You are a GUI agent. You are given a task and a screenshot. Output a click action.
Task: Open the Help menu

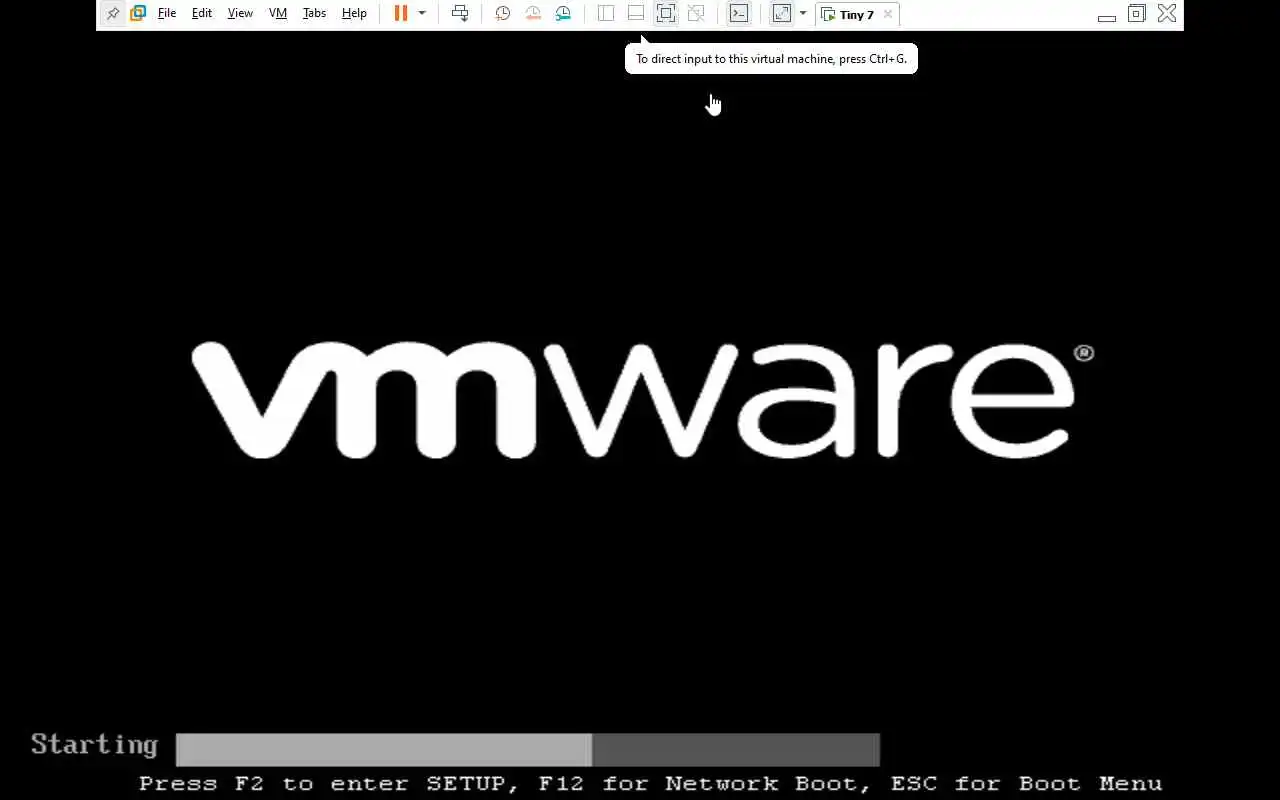354,14
